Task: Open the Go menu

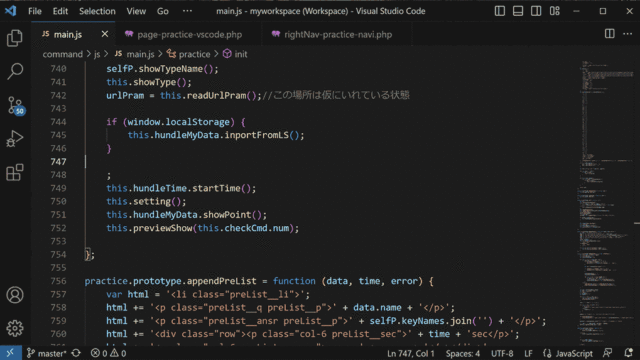Action: (162, 11)
